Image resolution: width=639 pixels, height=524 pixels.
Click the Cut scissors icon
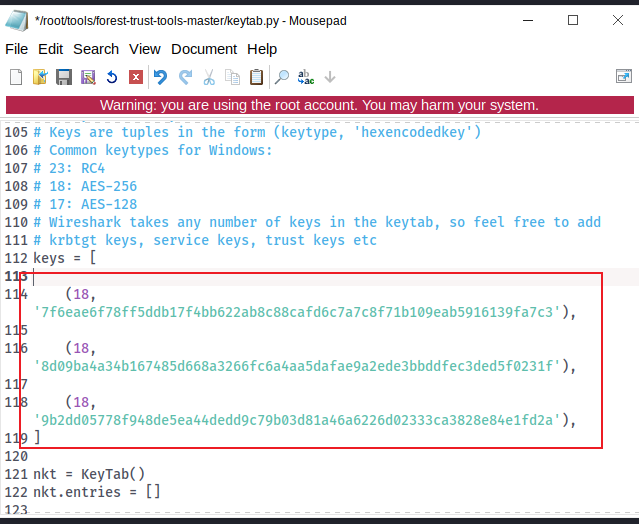[x=209, y=77]
